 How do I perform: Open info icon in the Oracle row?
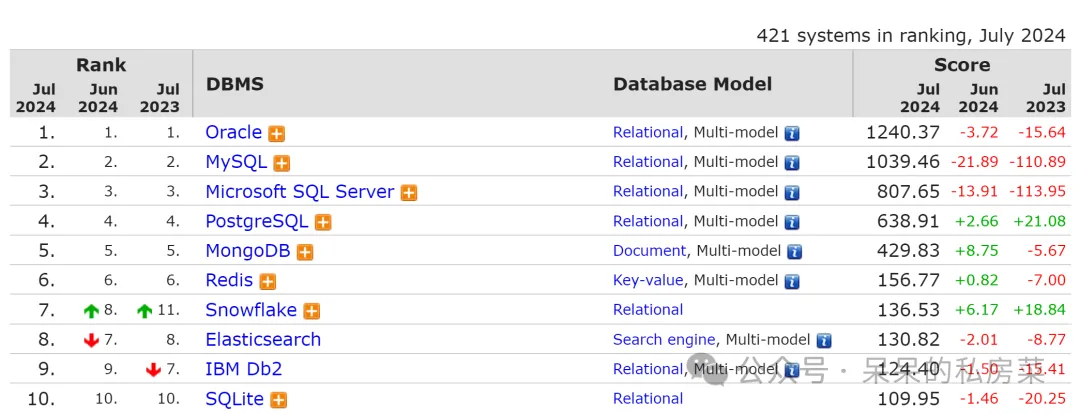(792, 134)
